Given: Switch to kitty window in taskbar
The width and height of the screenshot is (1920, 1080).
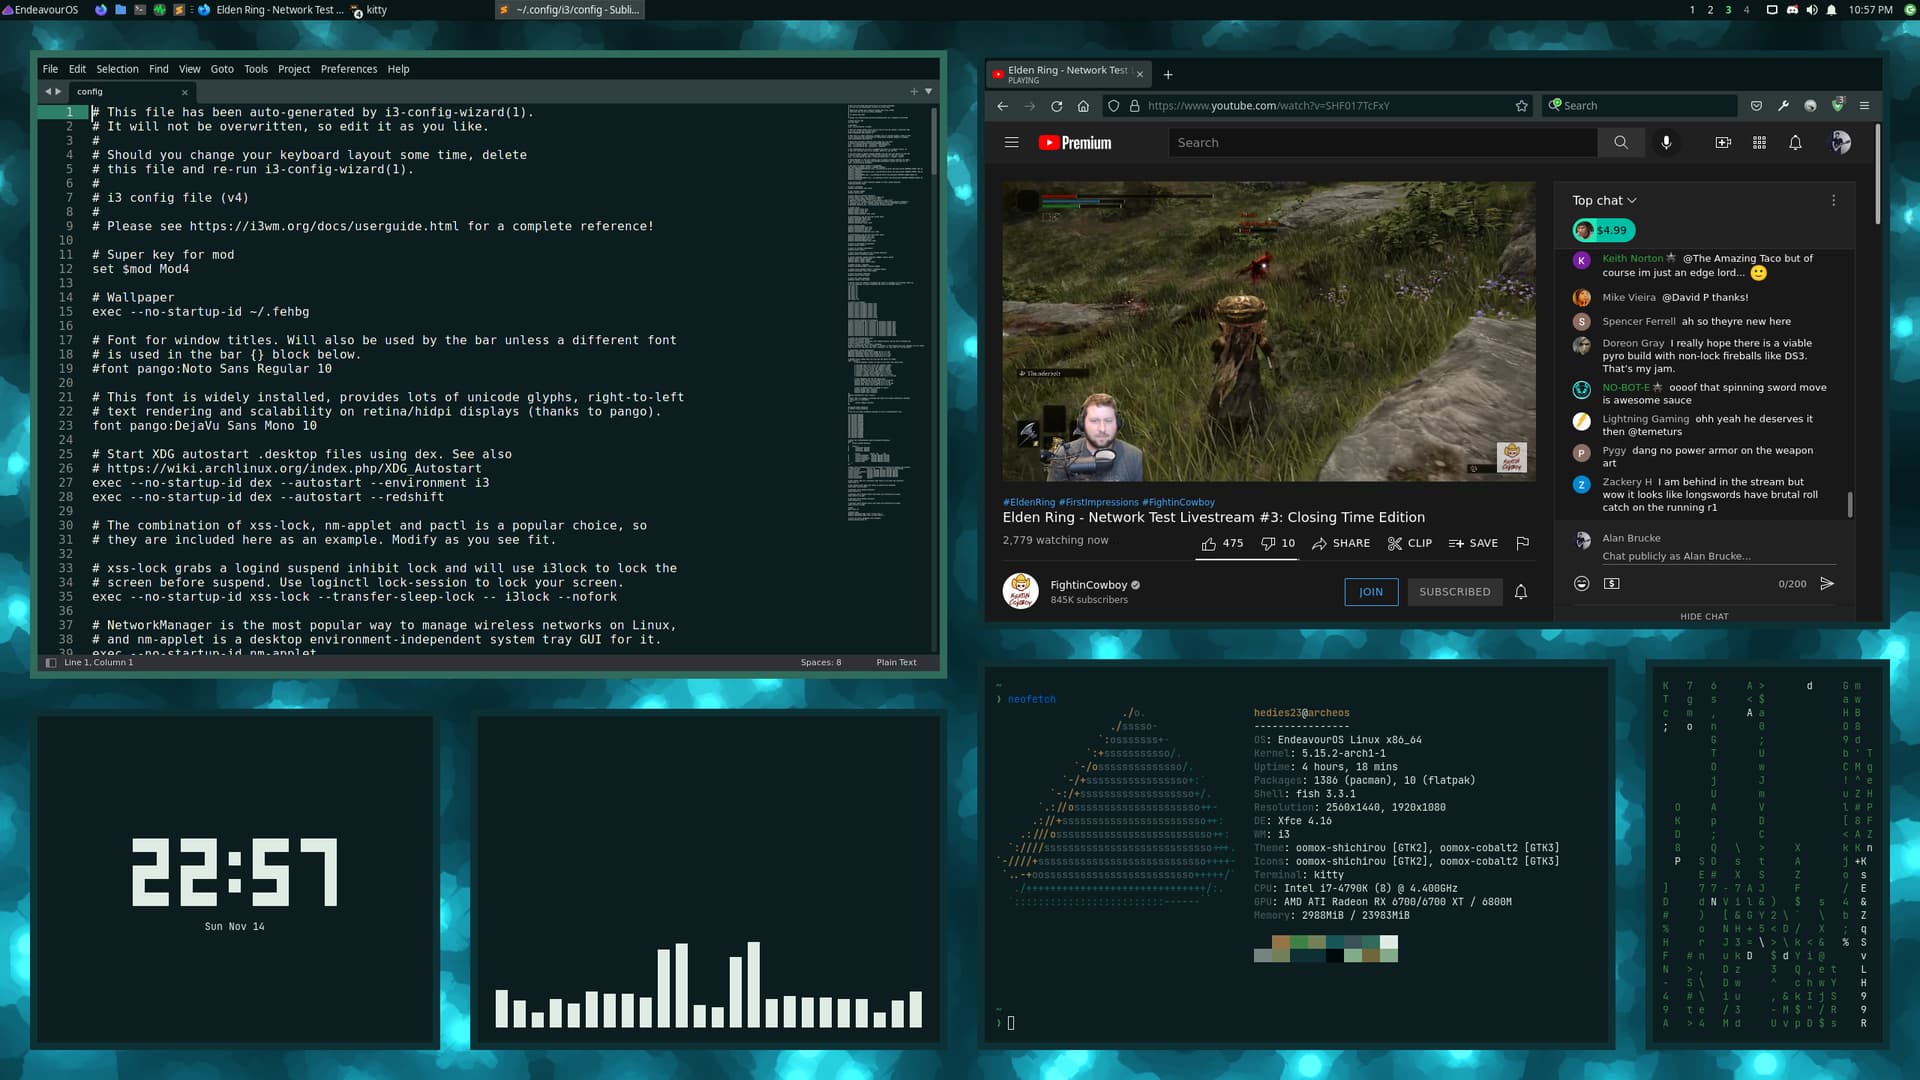Looking at the screenshot, I should [x=369, y=10].
